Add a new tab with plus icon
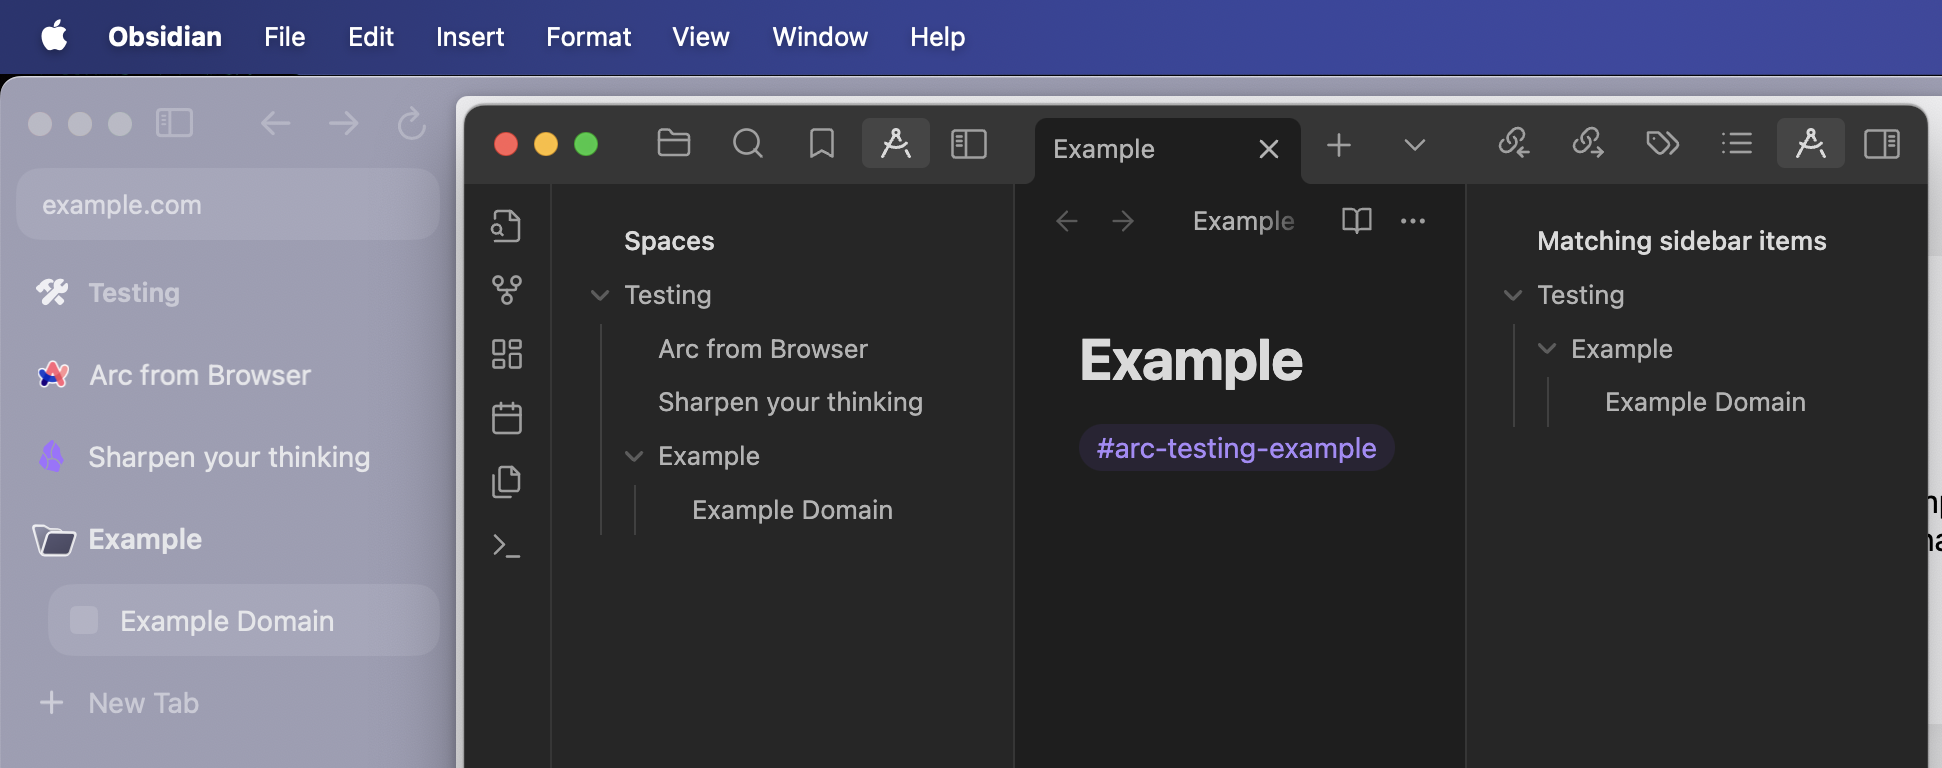 click(x=1339, y=145)
